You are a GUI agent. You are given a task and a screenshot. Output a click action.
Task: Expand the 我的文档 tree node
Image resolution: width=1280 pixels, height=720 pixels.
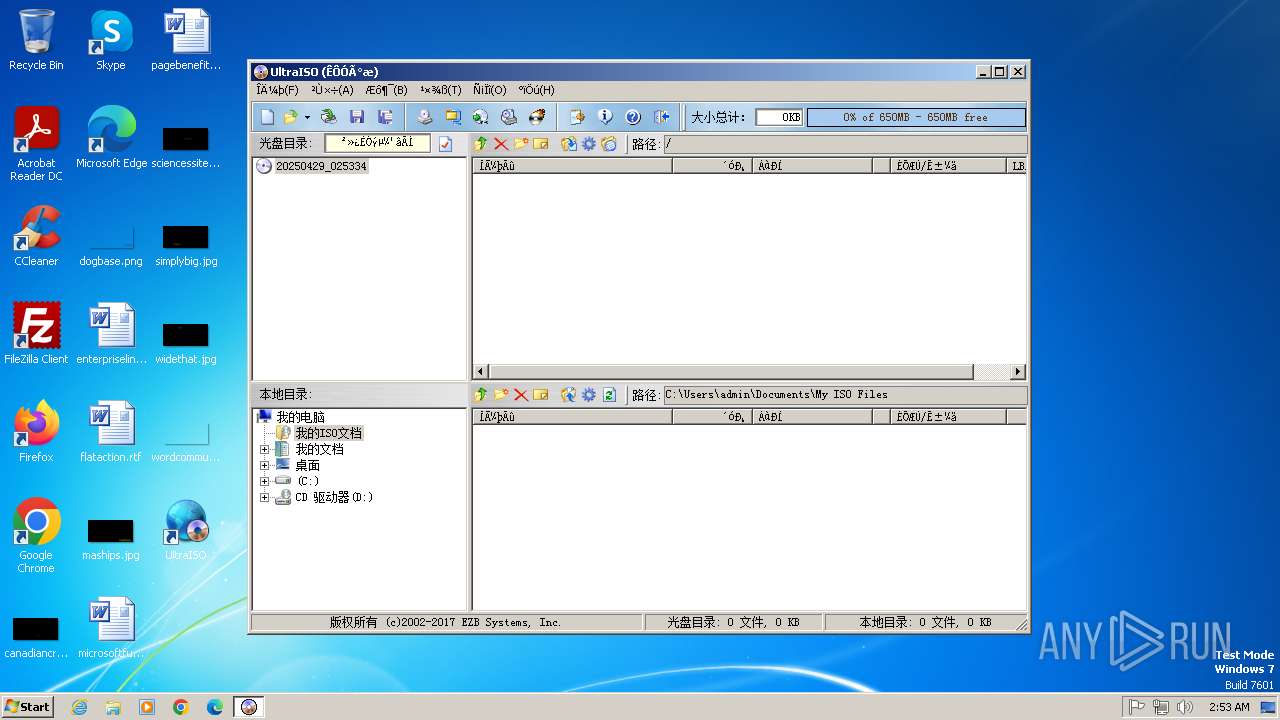point(264,449)
